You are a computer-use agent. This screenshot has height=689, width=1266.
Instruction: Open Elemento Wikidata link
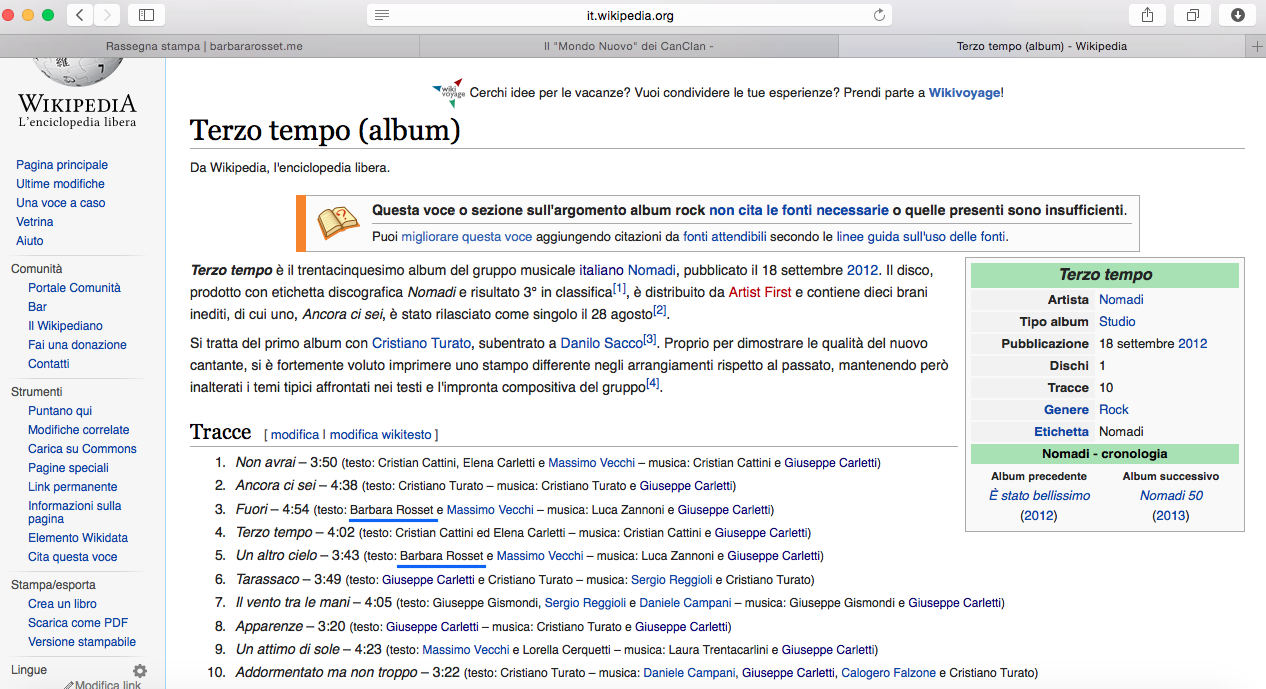78,538
